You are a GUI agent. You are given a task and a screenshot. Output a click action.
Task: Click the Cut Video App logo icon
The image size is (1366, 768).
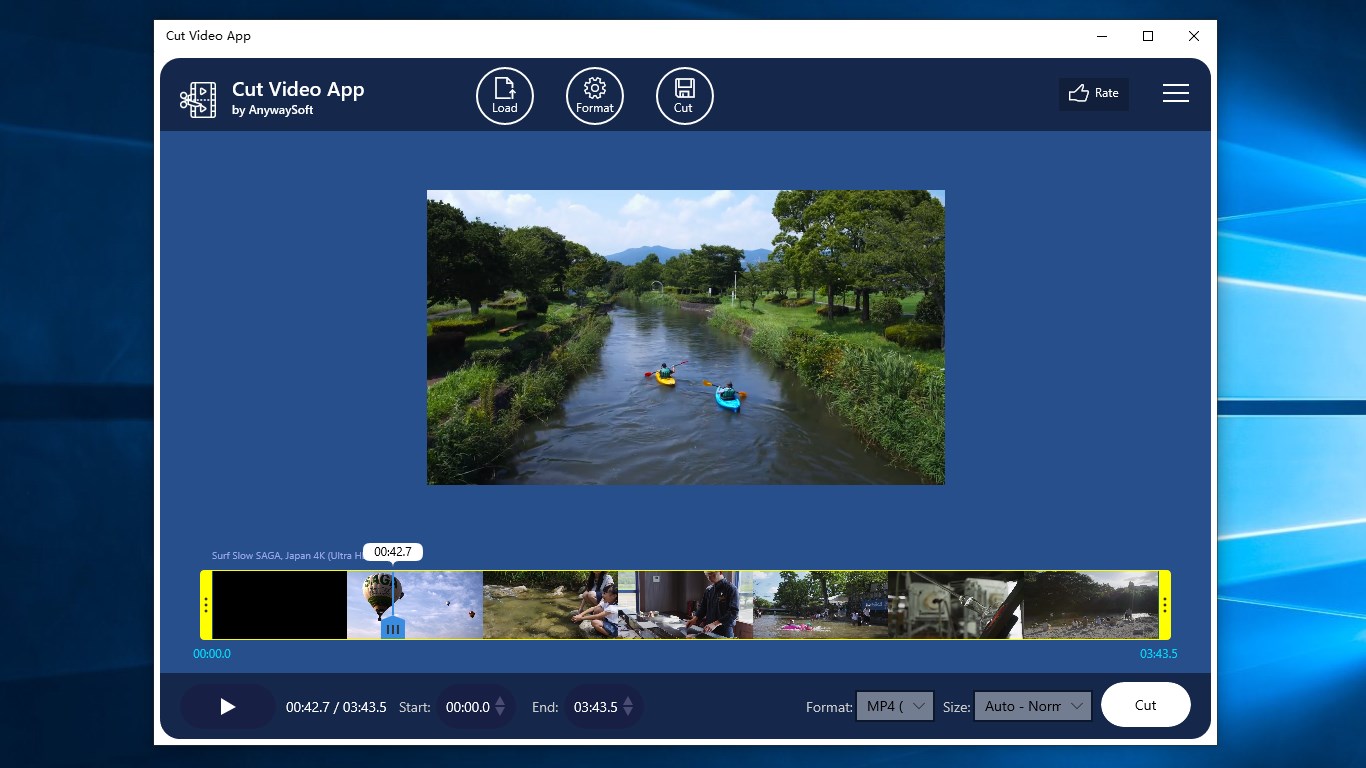click(197, 99)
